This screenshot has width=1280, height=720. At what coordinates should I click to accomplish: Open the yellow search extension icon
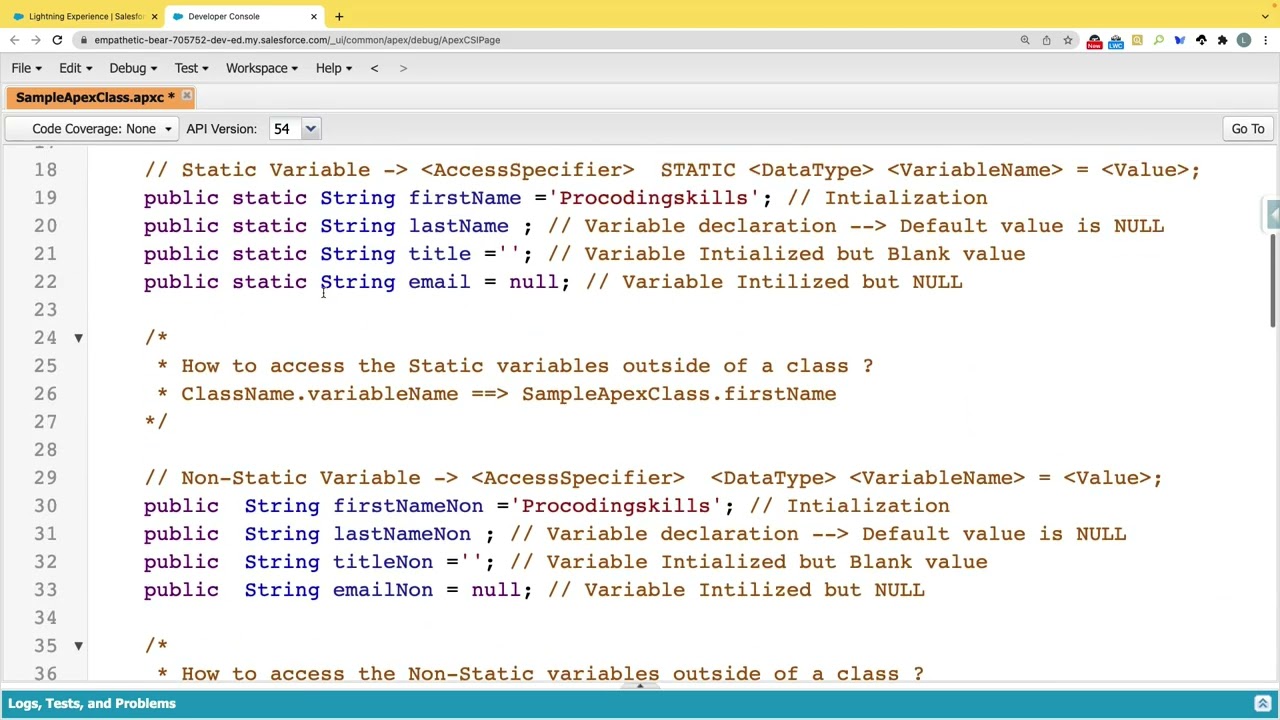(1137, 40)
